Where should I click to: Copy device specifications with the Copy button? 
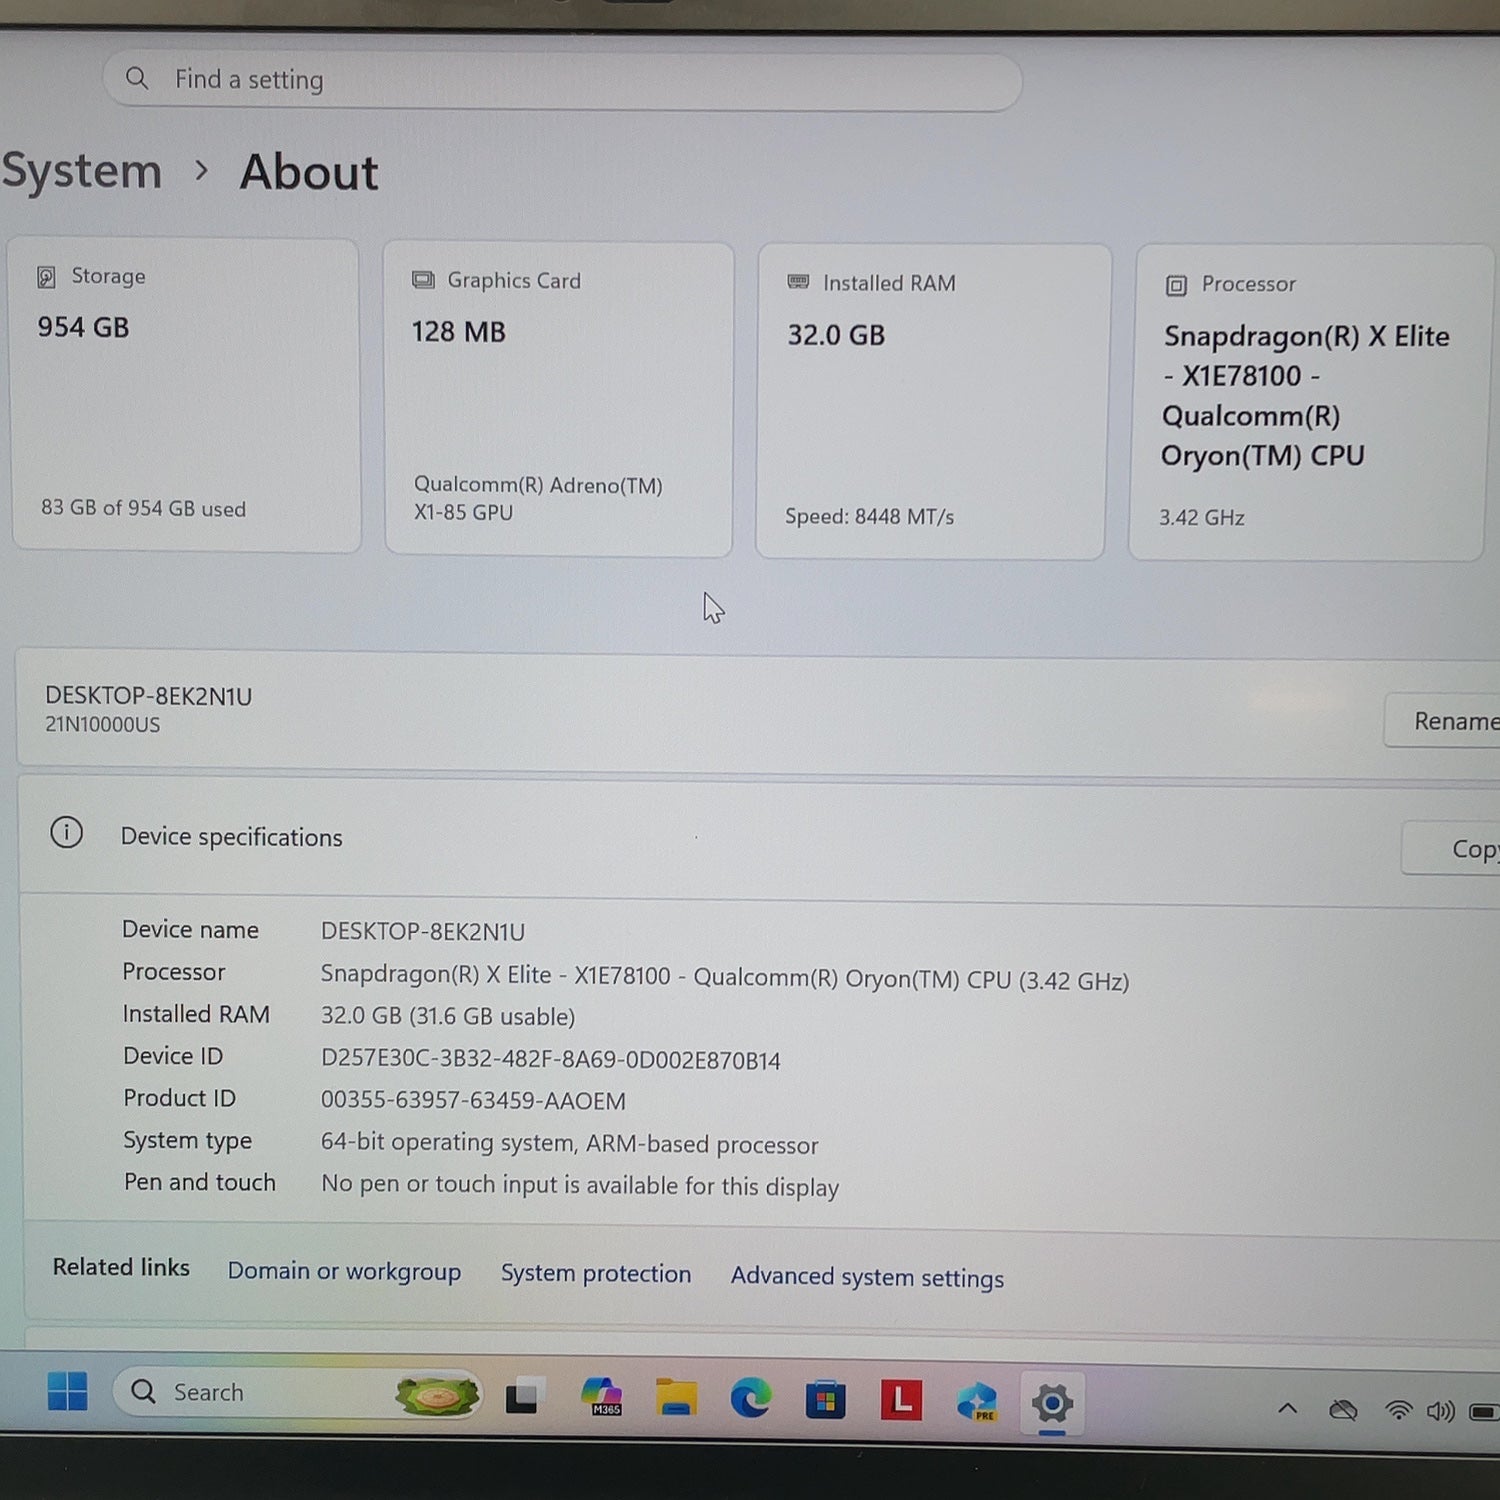[1451, 849]
